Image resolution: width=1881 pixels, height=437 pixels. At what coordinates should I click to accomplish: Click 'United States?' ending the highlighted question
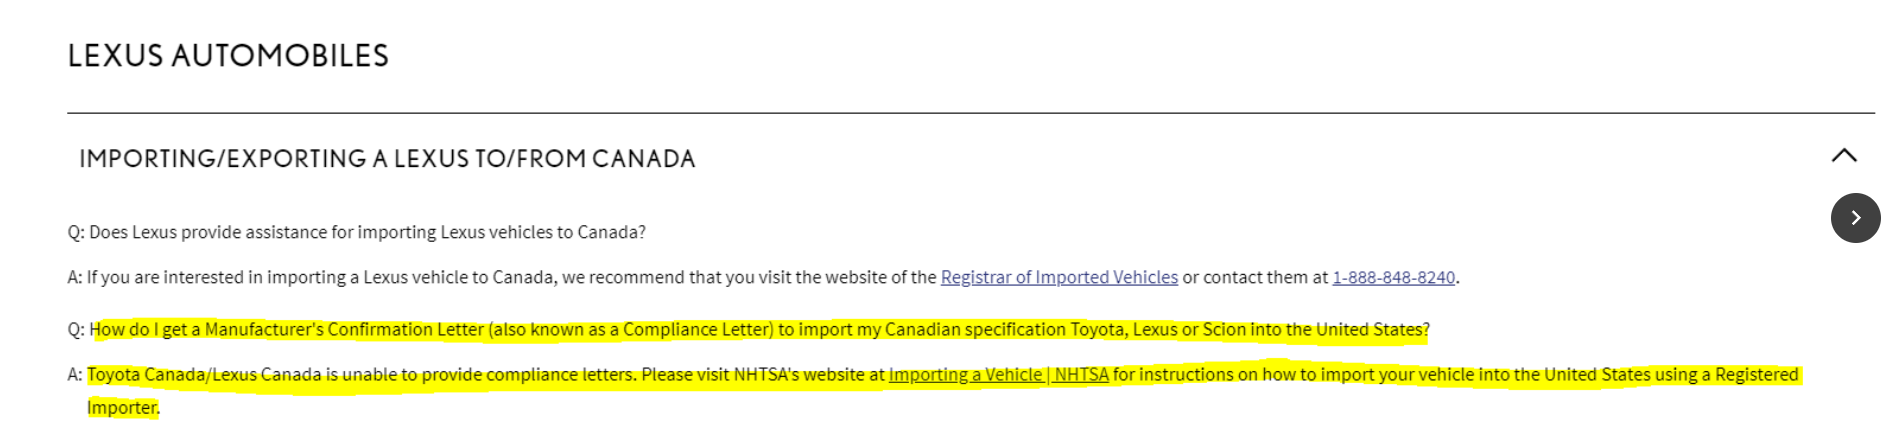coord(1373,329)
